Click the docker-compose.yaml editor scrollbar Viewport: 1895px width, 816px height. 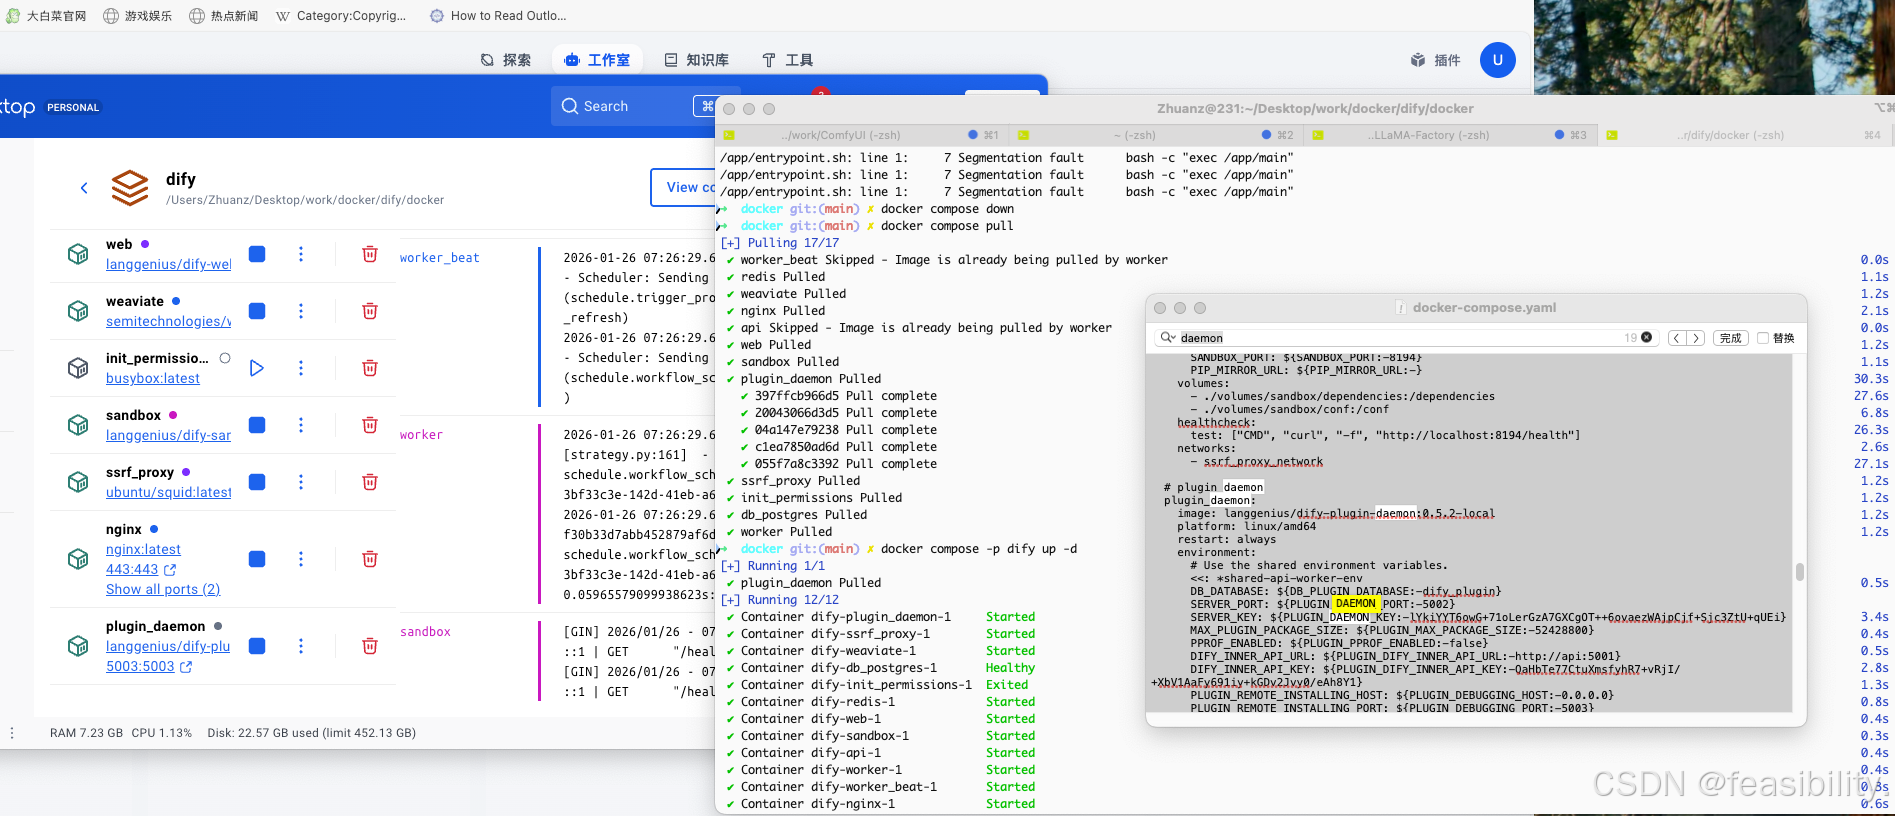click(1799, 572)
